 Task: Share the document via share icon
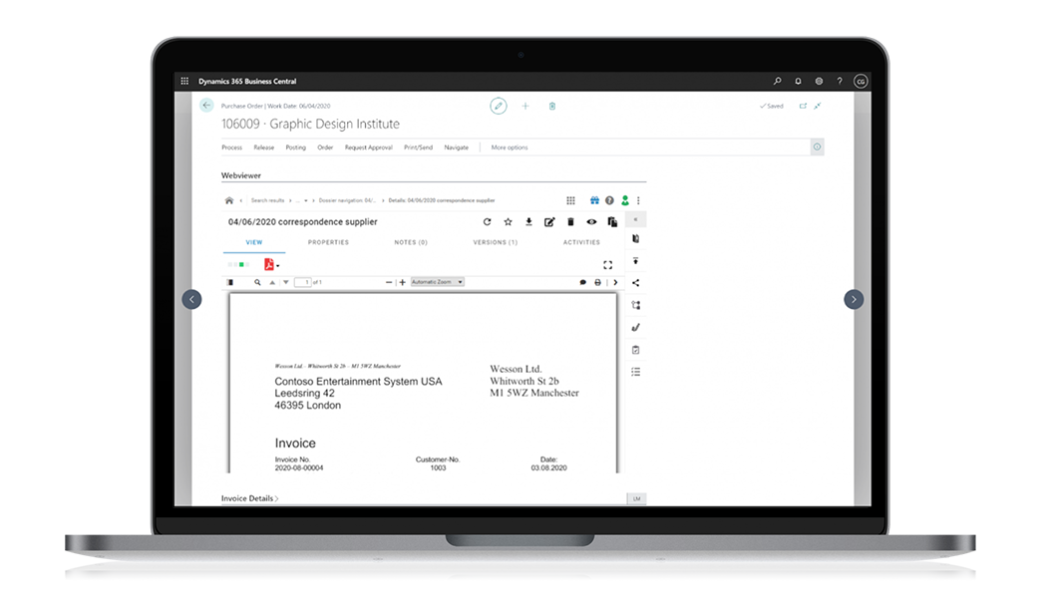coord(635,283)
